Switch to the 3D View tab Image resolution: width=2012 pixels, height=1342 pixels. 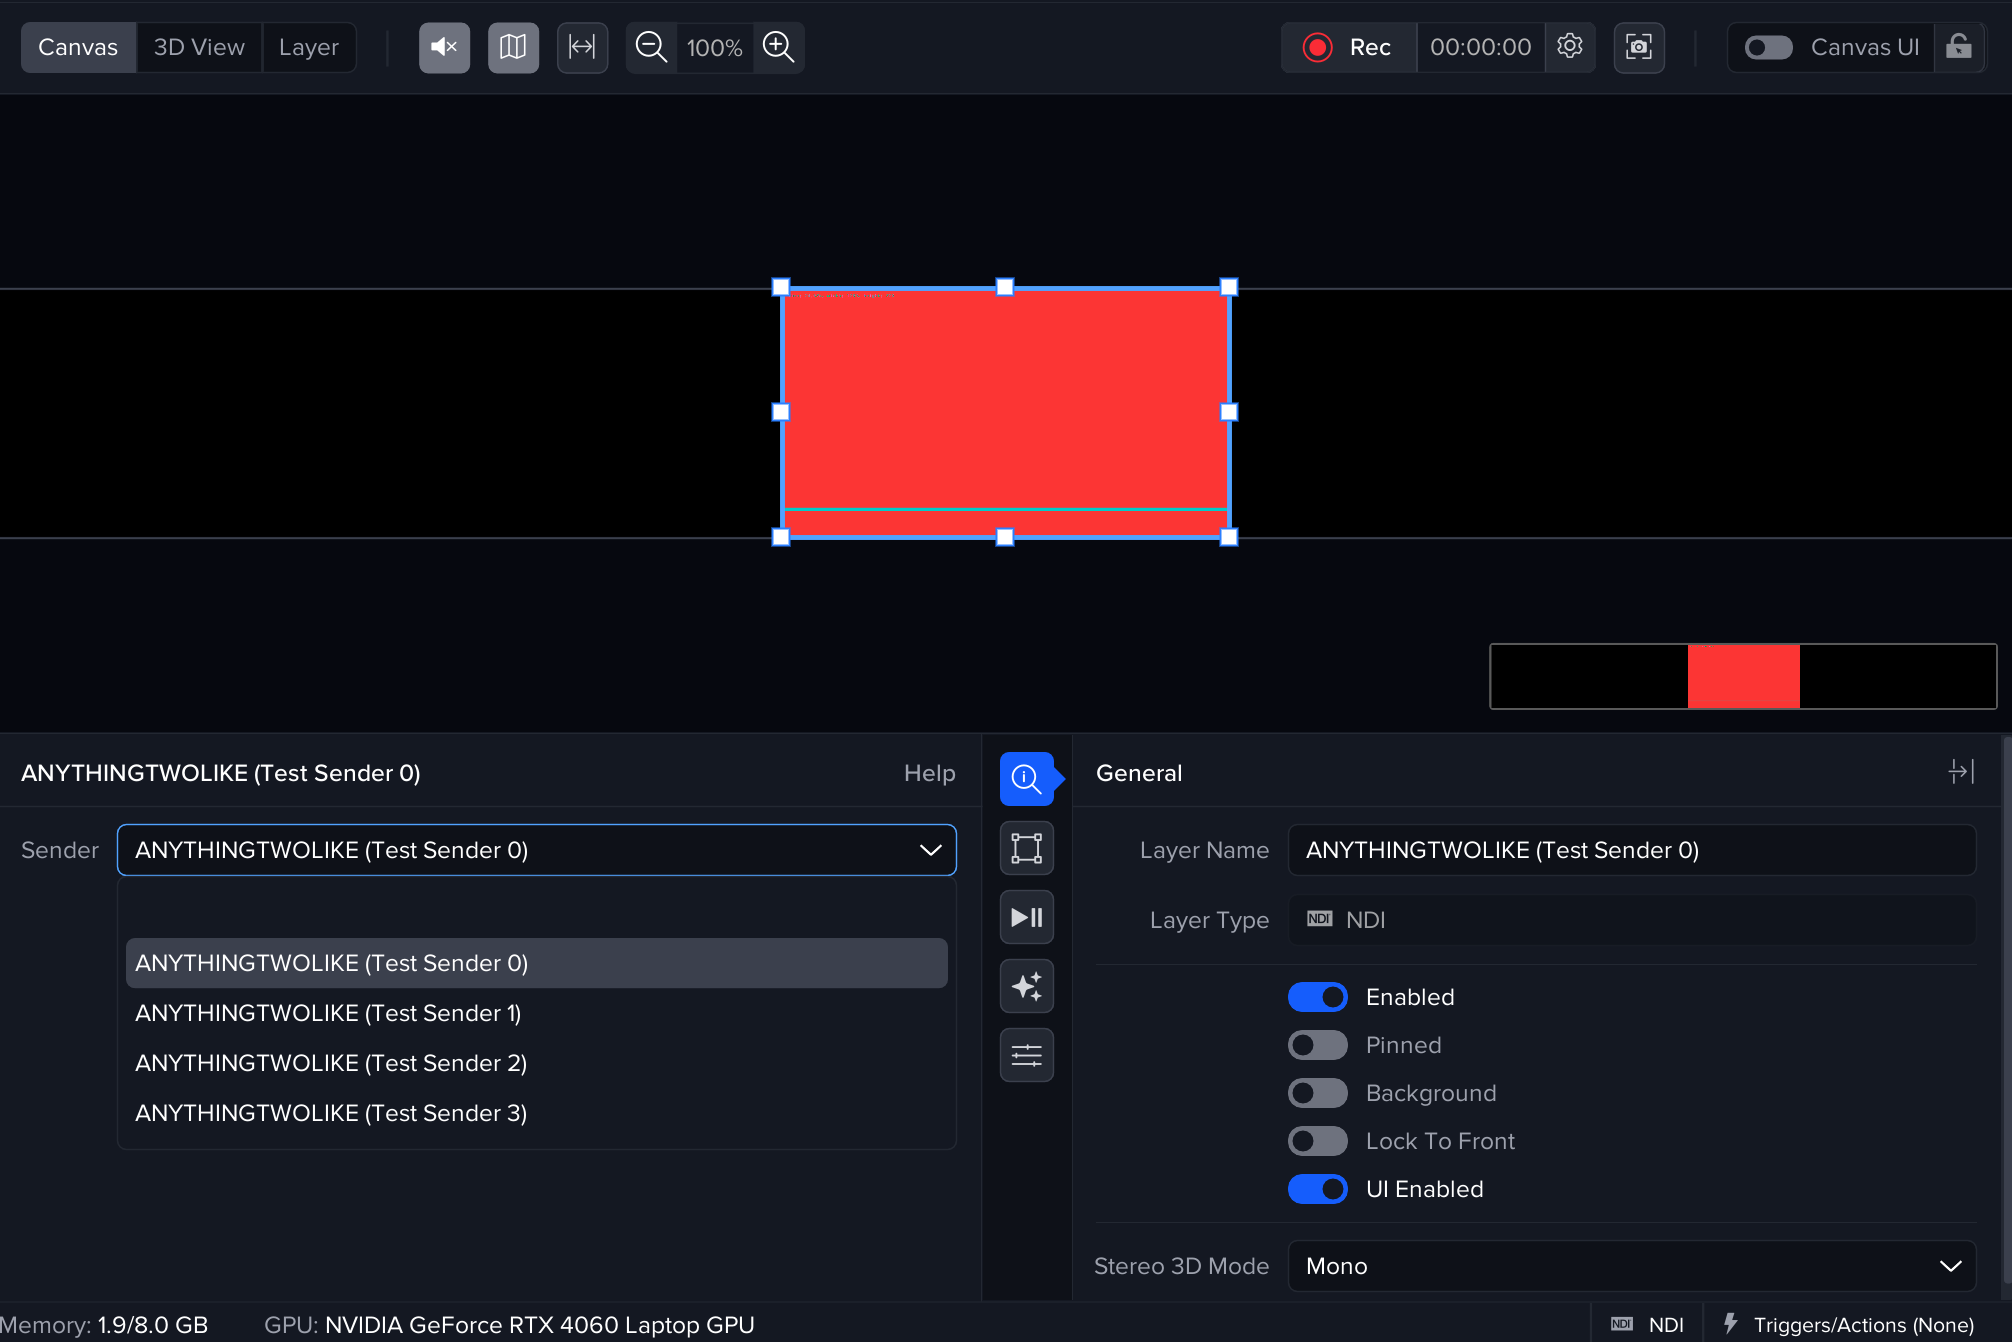tap(199, 47)
